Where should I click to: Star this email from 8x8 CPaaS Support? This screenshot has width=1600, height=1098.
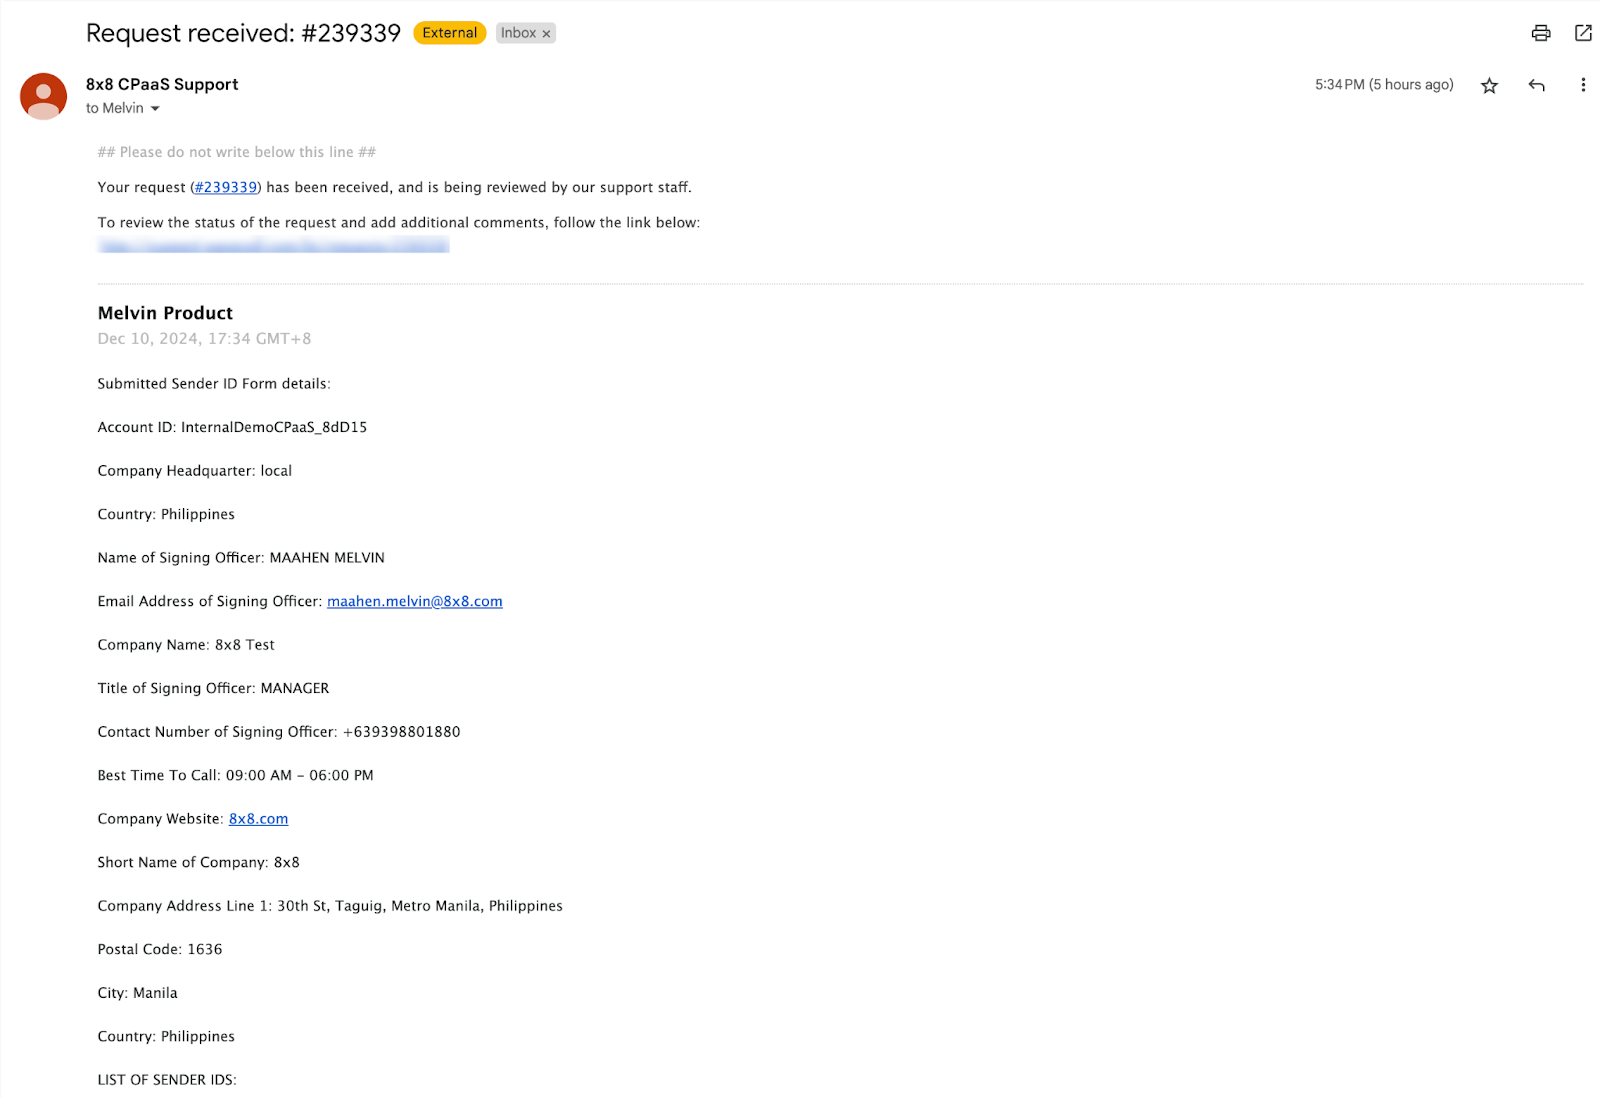coord(1489,86)
